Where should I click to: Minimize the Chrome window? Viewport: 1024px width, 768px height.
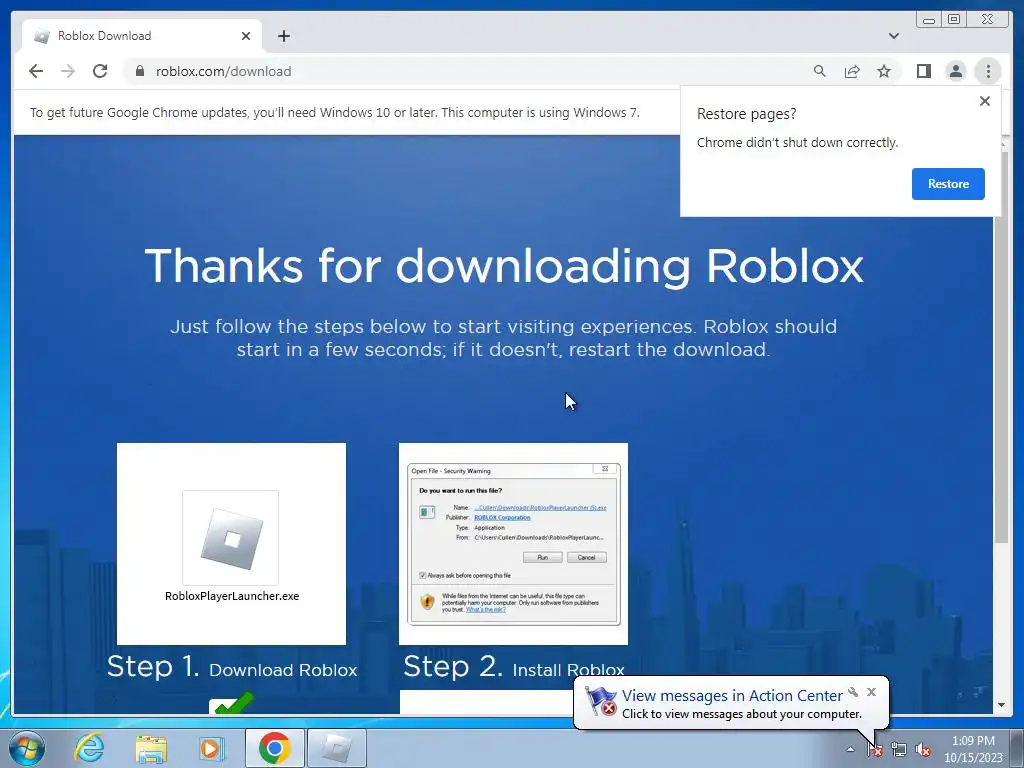929,20
